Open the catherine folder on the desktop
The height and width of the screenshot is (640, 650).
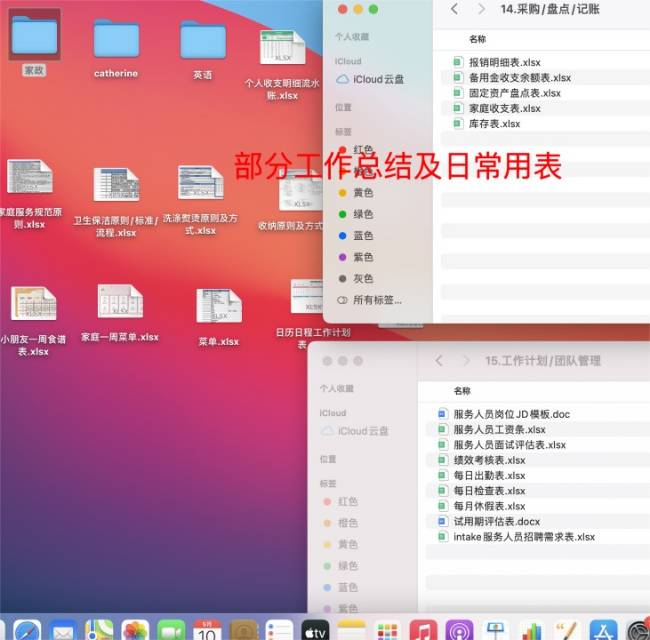coord(116,39)
